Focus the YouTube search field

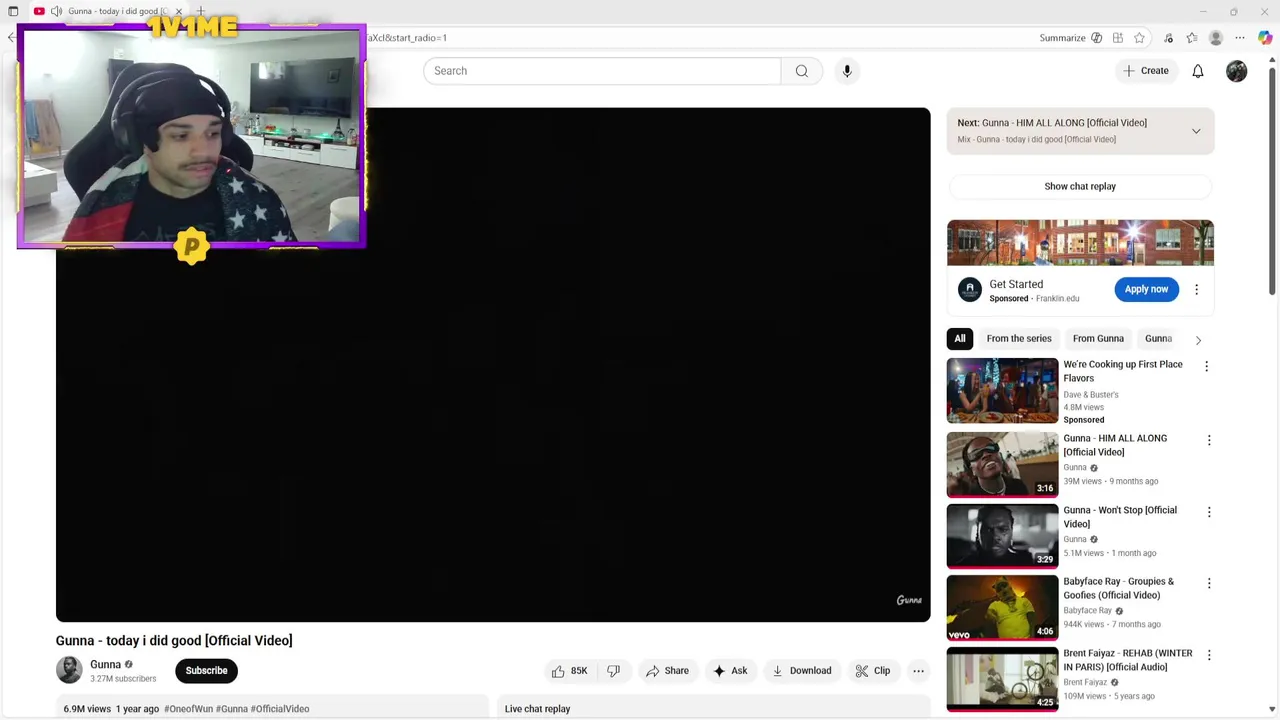click(602, 71)
